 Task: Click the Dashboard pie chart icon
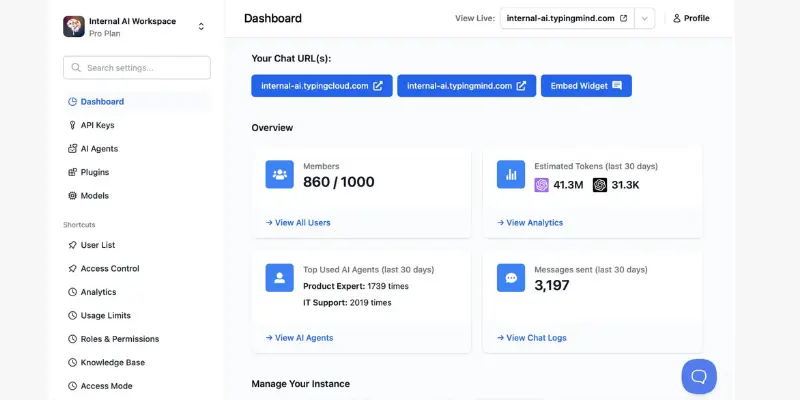click(x=72, y=102)
